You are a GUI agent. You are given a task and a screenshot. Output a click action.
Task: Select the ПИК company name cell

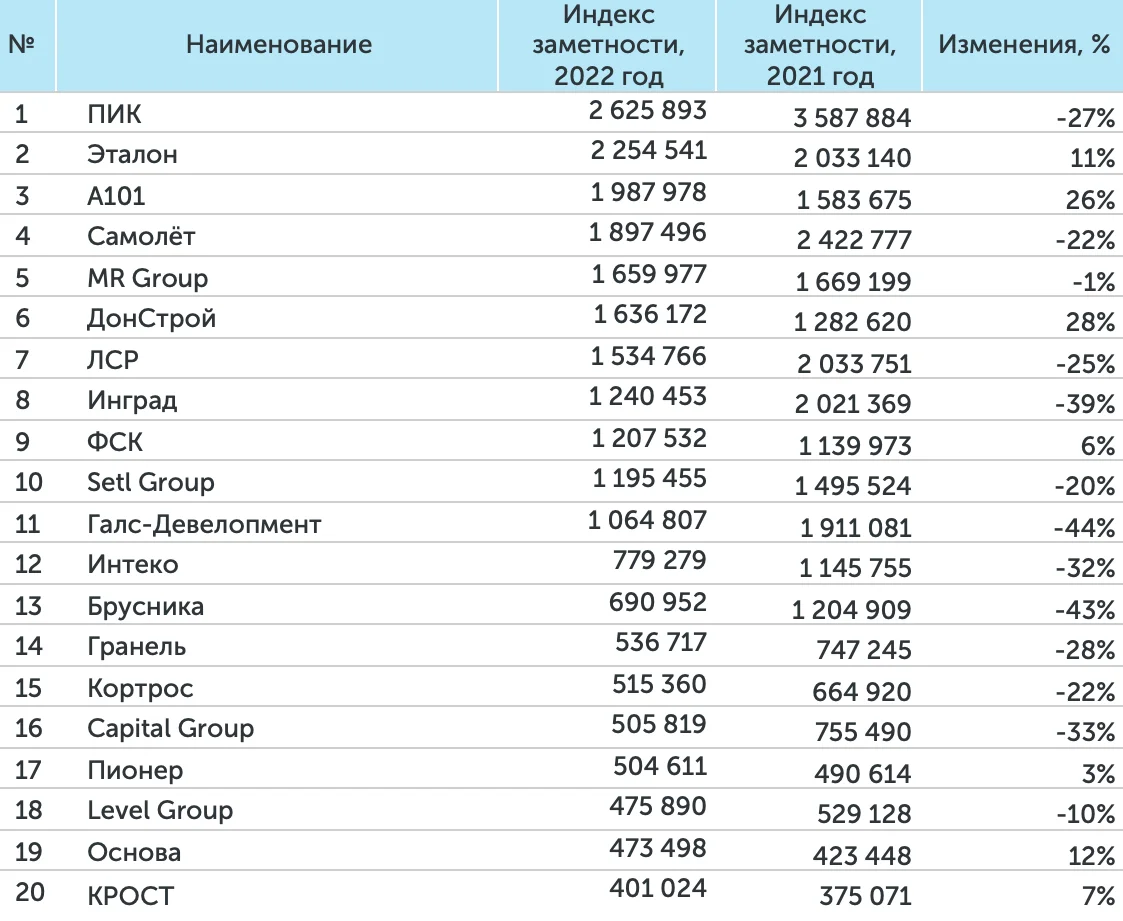pyautogui.click(x=115, y=114)
